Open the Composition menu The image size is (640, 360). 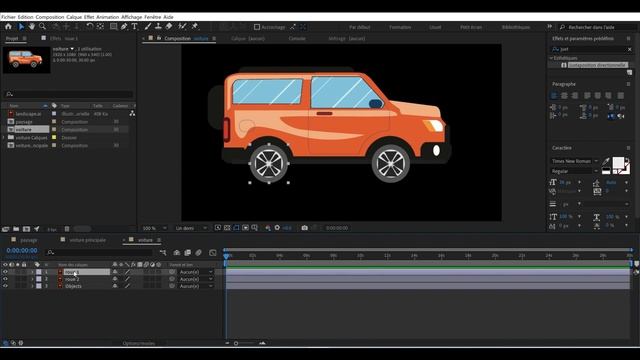pyautogui.click(x=50, y=17)
